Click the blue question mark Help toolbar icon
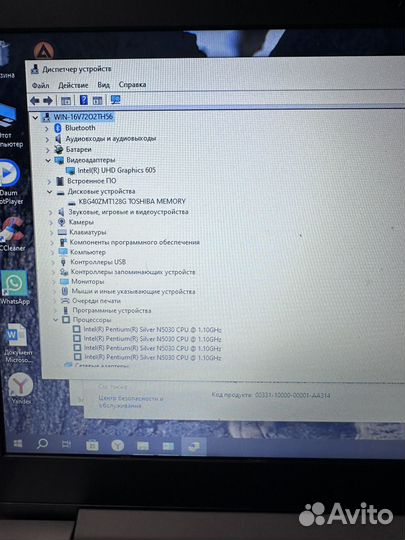This screenshot has width=405, height=540. coord(84,100)
